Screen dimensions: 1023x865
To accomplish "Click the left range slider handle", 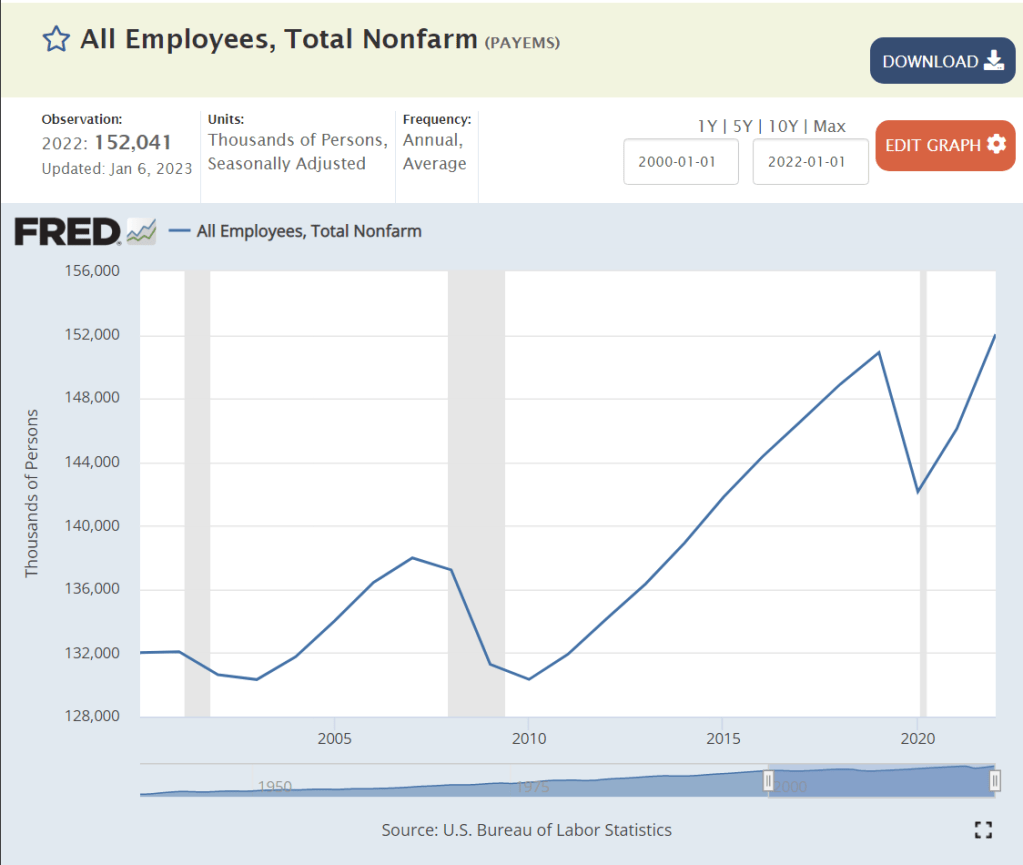I will click(769, 781).
